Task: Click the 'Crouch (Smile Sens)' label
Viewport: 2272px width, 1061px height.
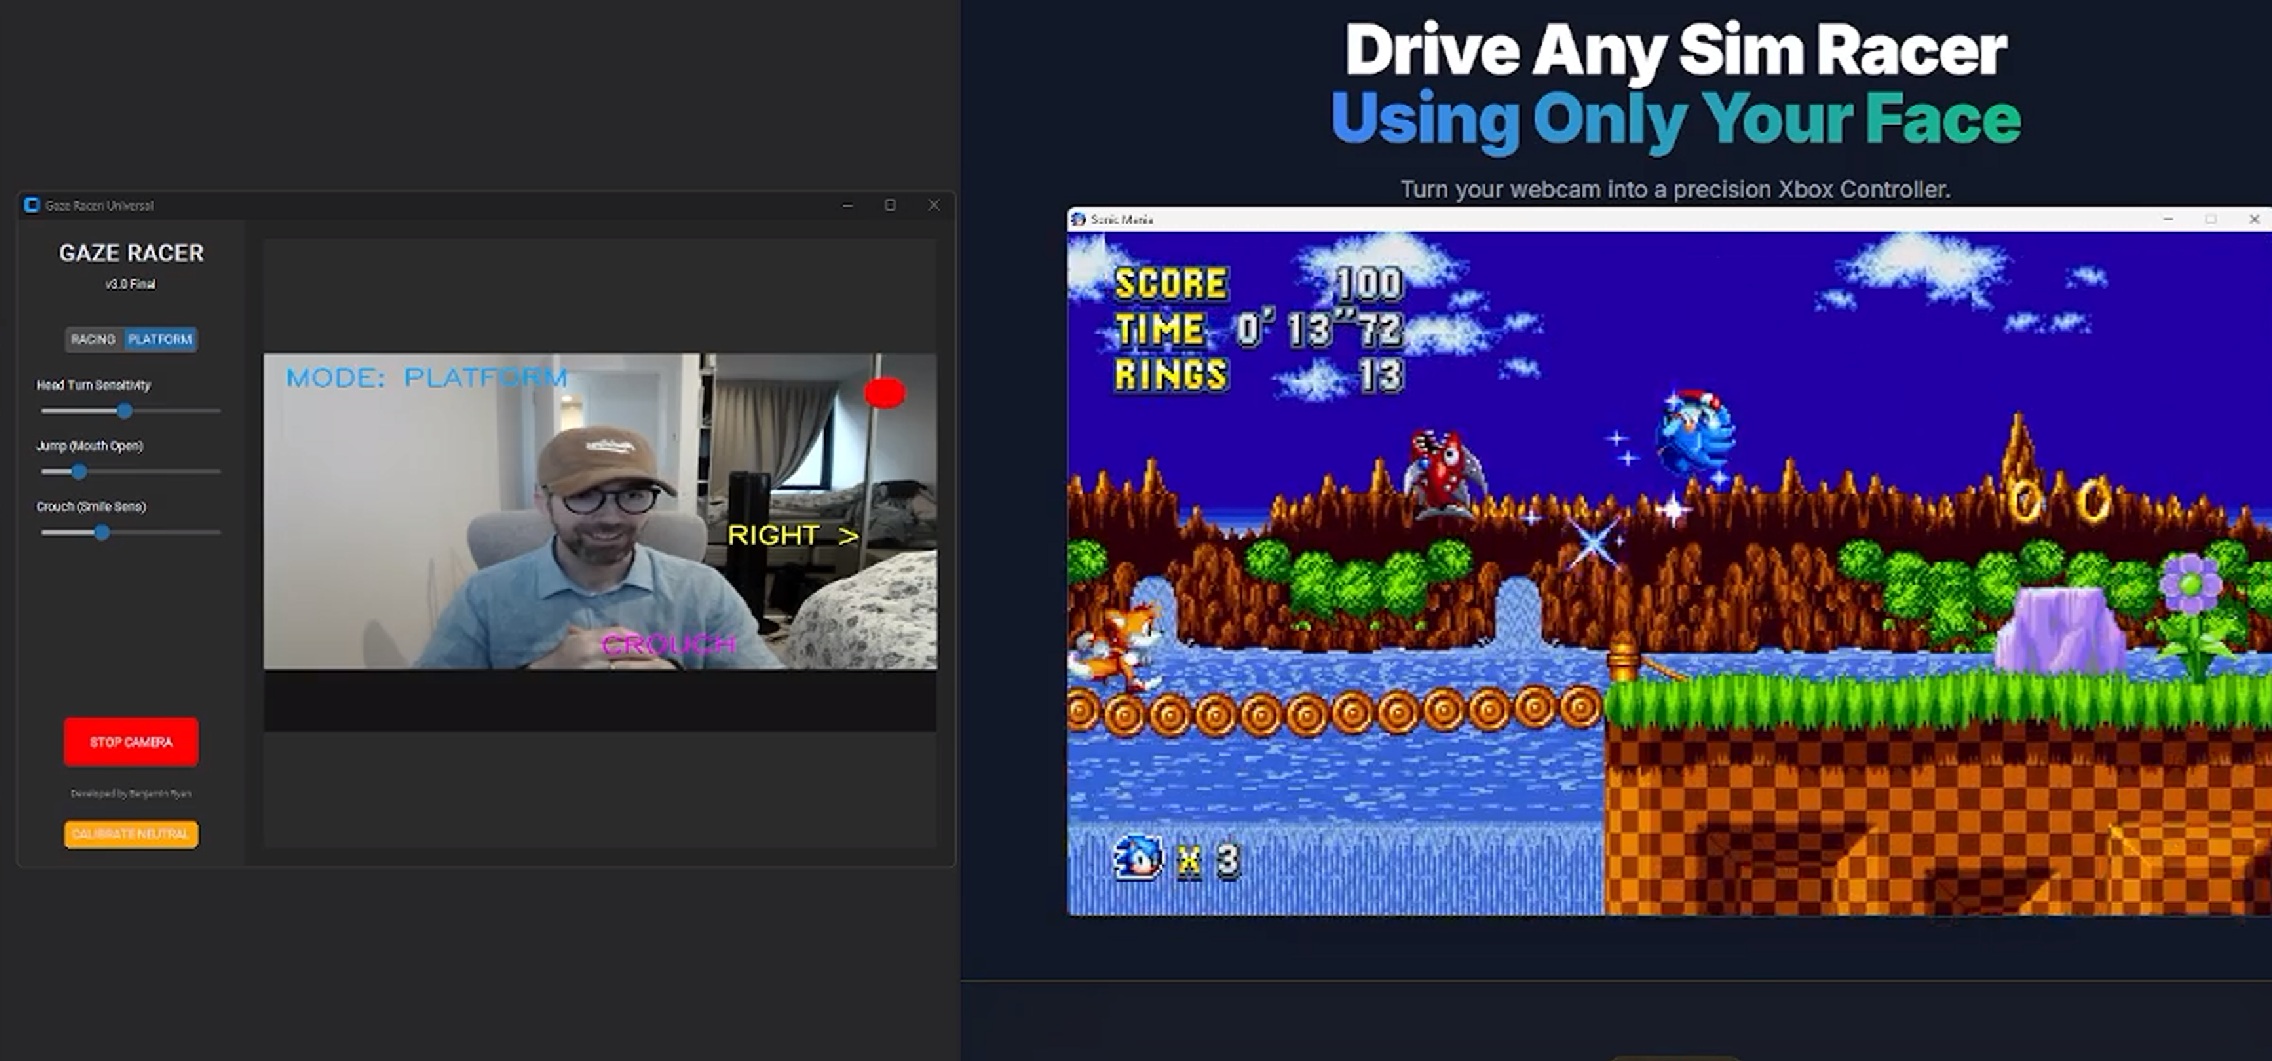Action: pos(91,507)
